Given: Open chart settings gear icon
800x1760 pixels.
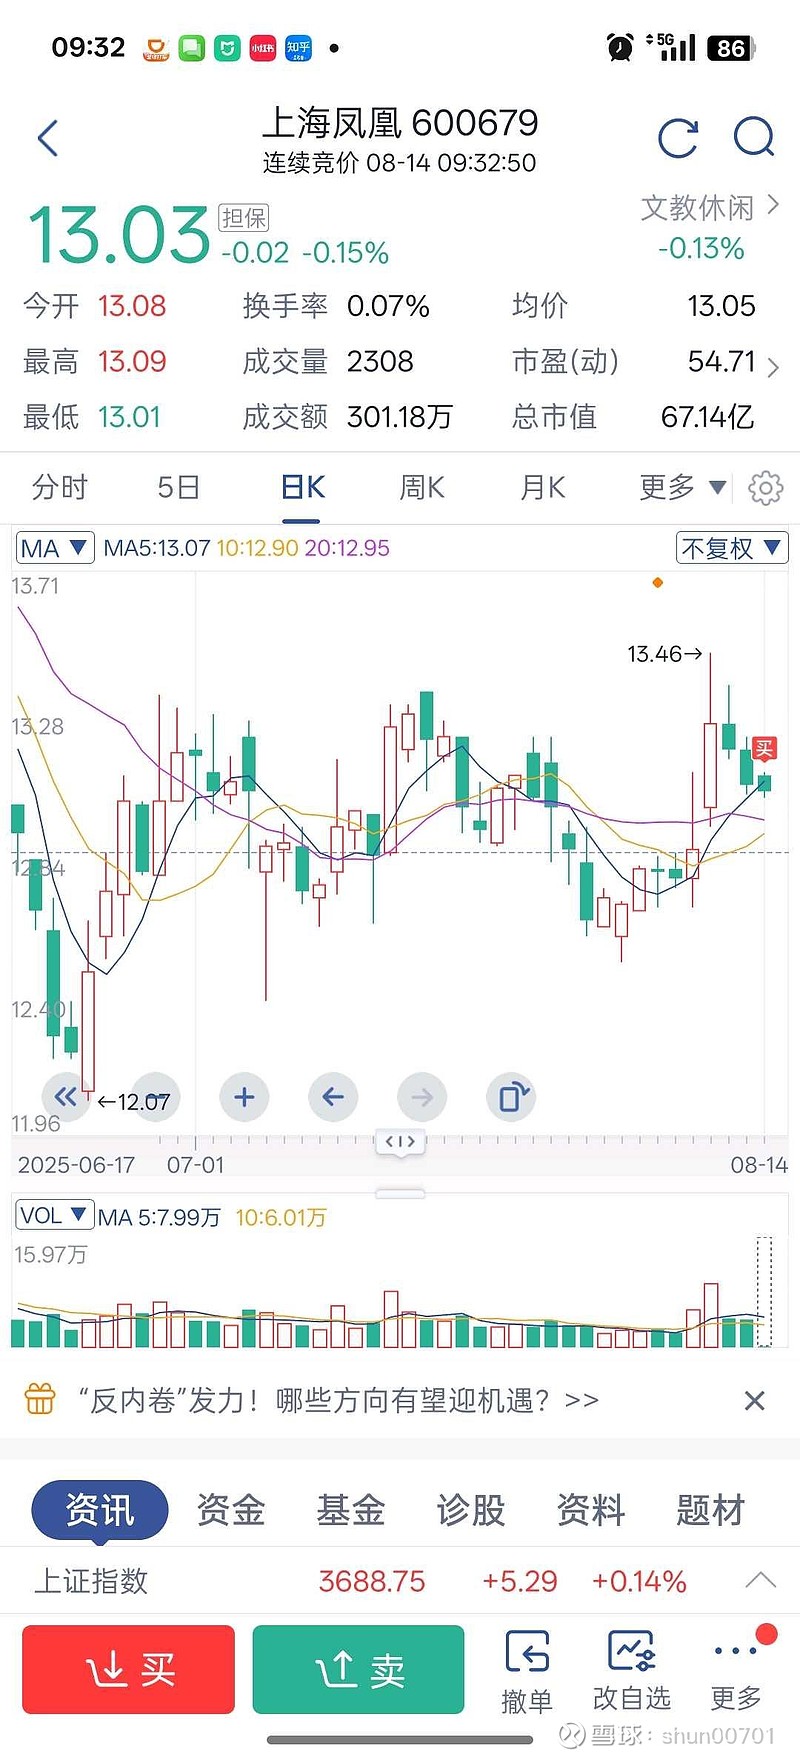Looking at the screenshot, I should (x=765, y=488).
